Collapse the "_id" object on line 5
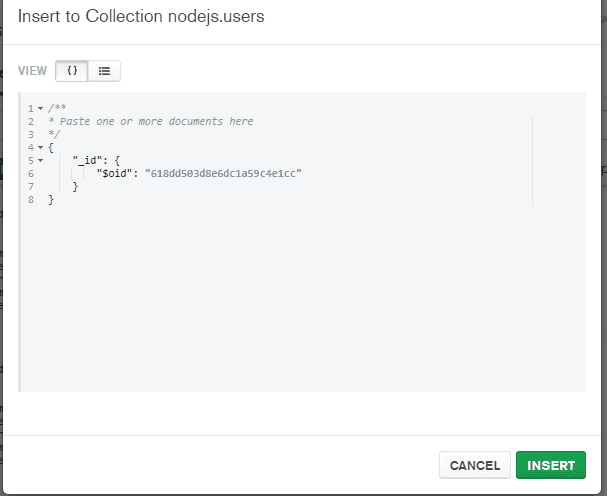The height and width of the screenshot is (496, 607). coord(41,161)
